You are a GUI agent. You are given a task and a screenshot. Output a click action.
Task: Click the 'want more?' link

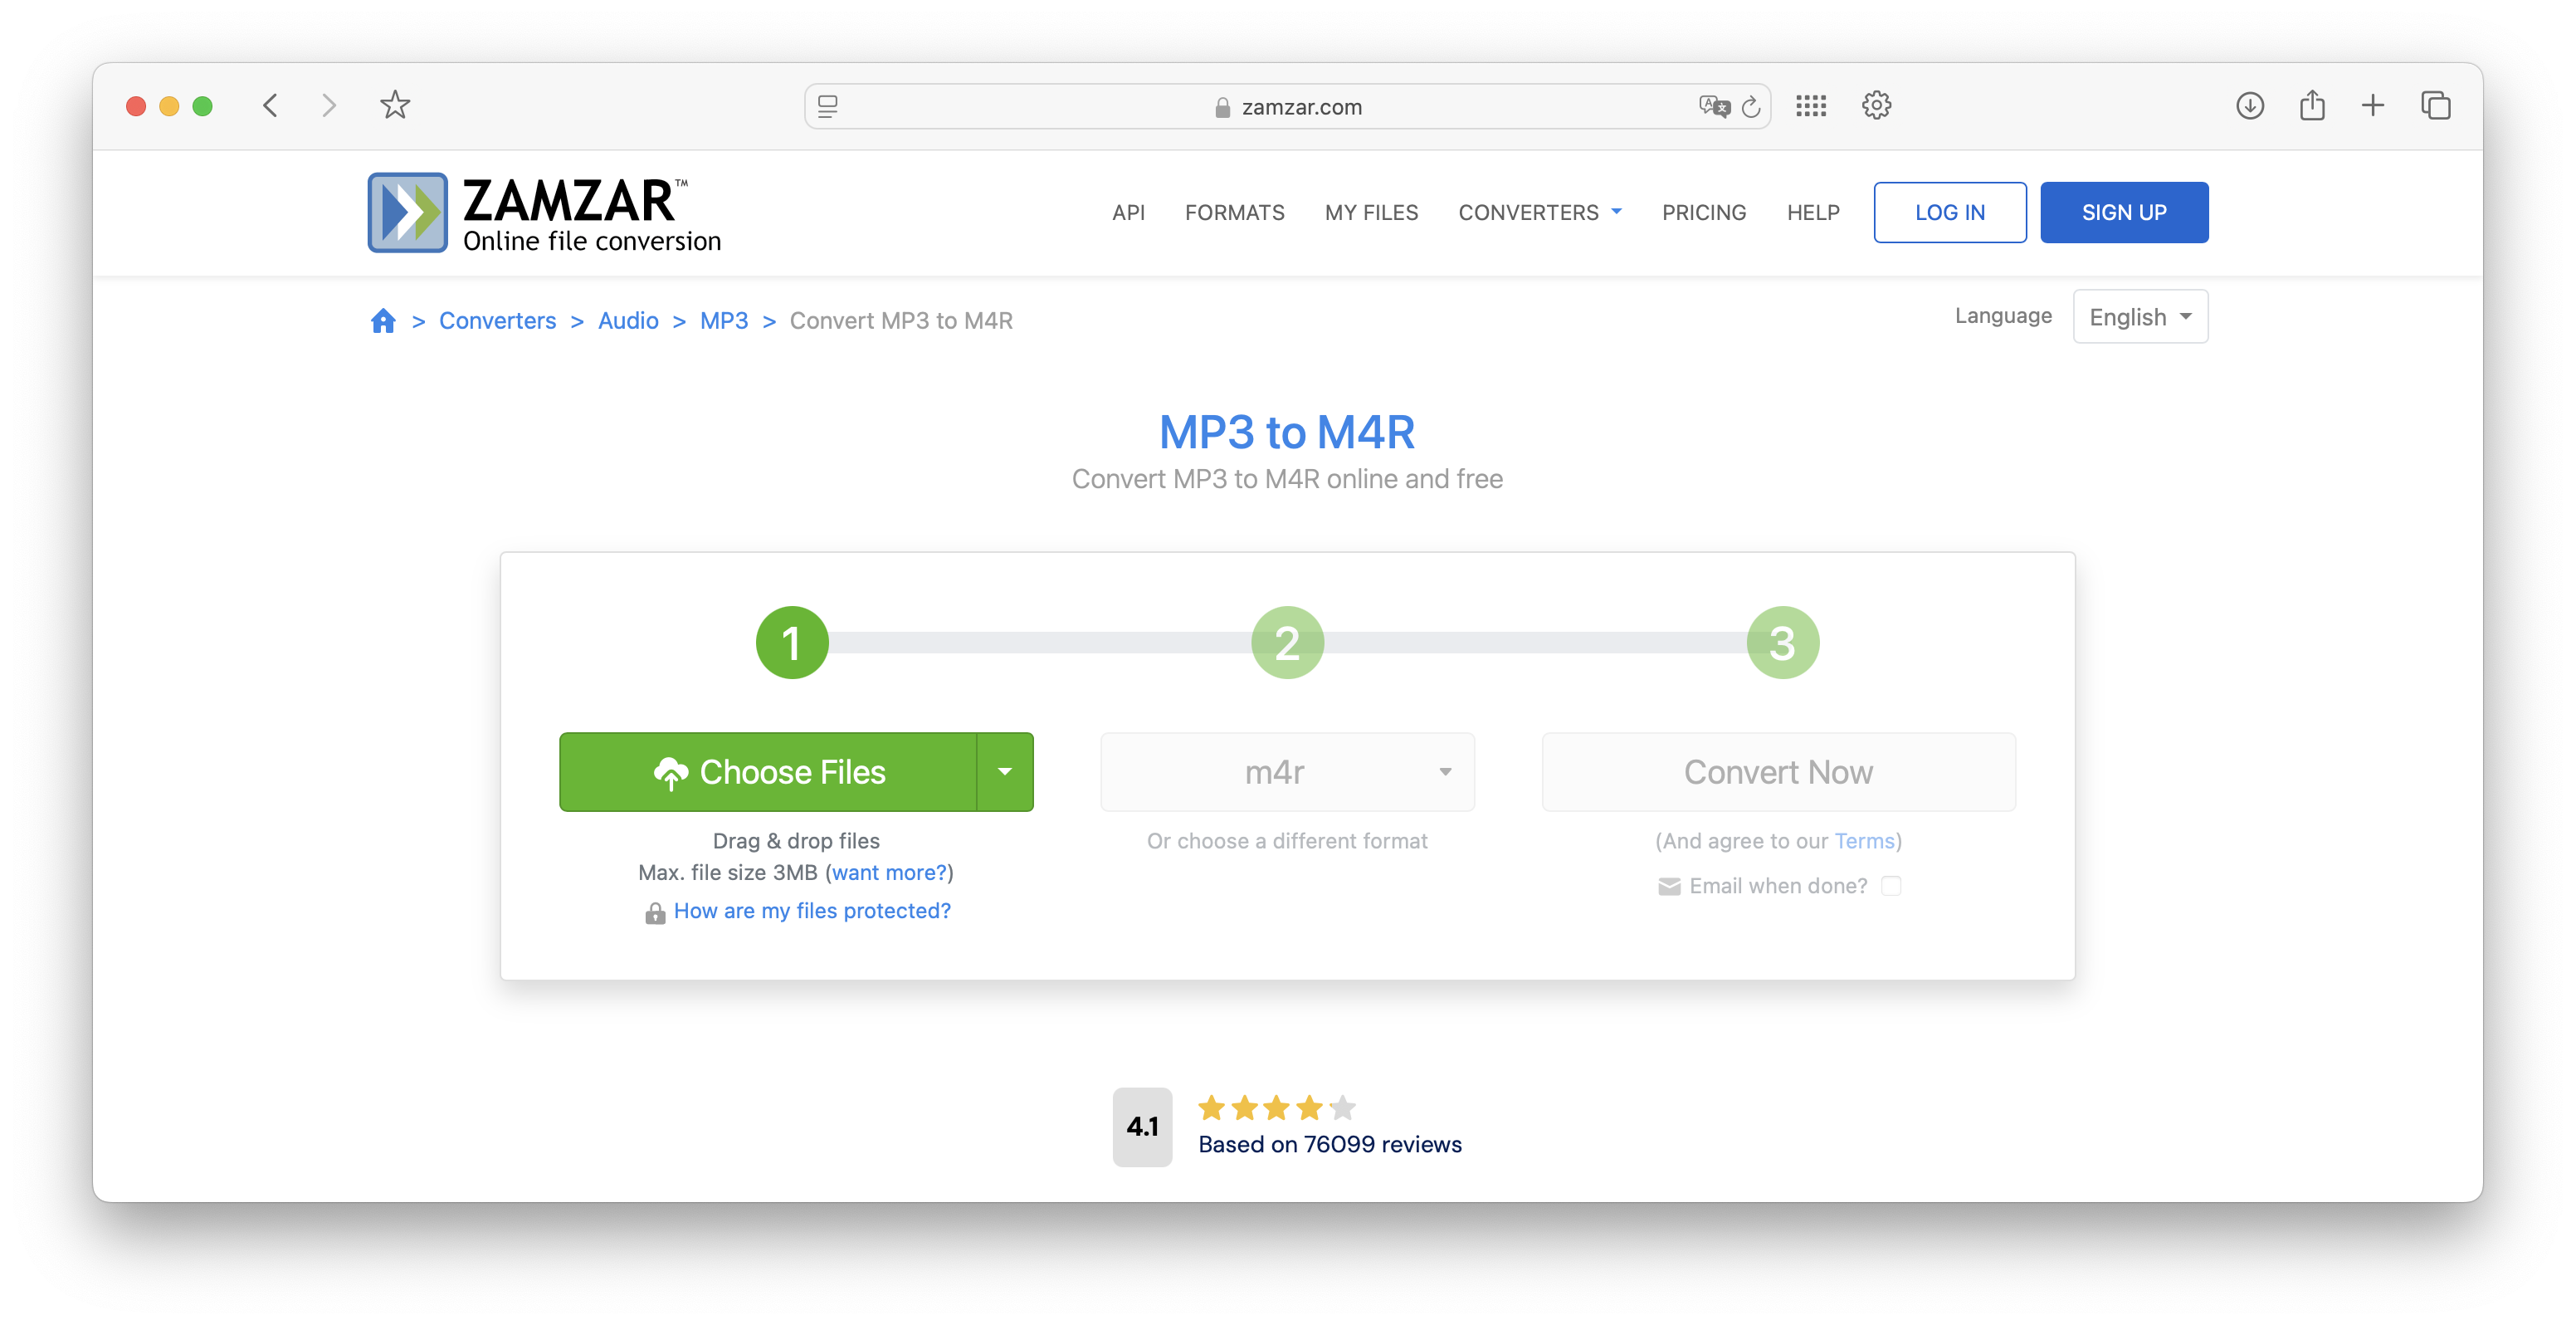tap(889, 872)
